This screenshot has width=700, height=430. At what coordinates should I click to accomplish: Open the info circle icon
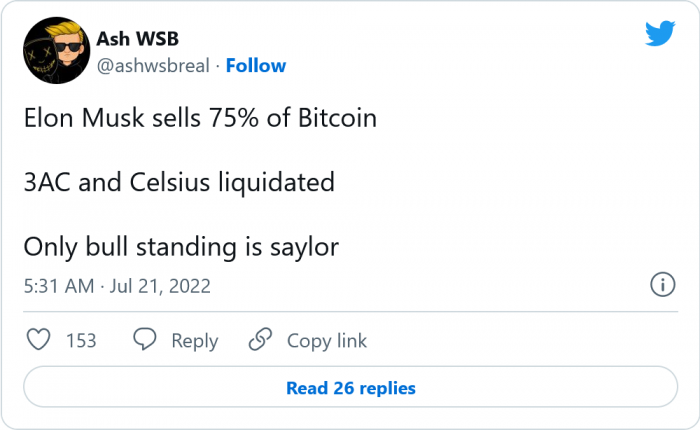(662, 285)
